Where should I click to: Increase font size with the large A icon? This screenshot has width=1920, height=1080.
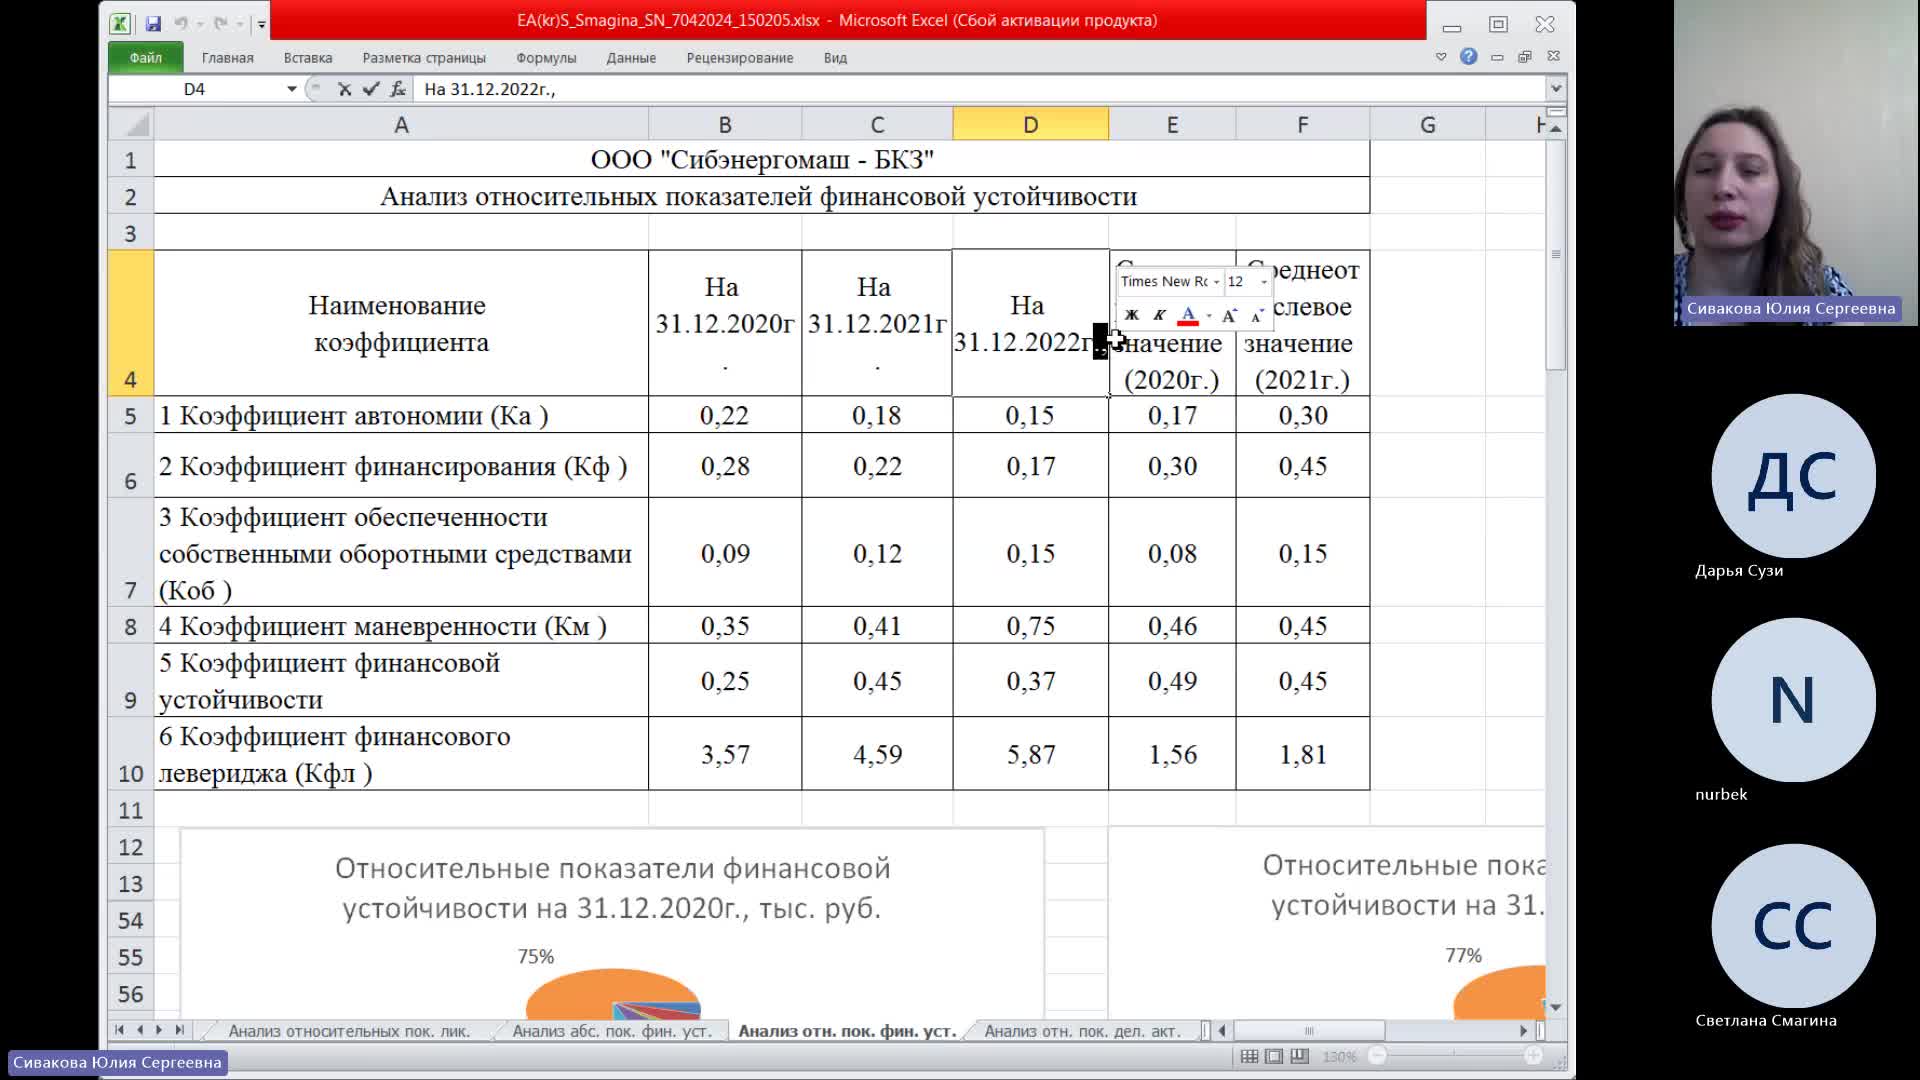[1230, 315]
